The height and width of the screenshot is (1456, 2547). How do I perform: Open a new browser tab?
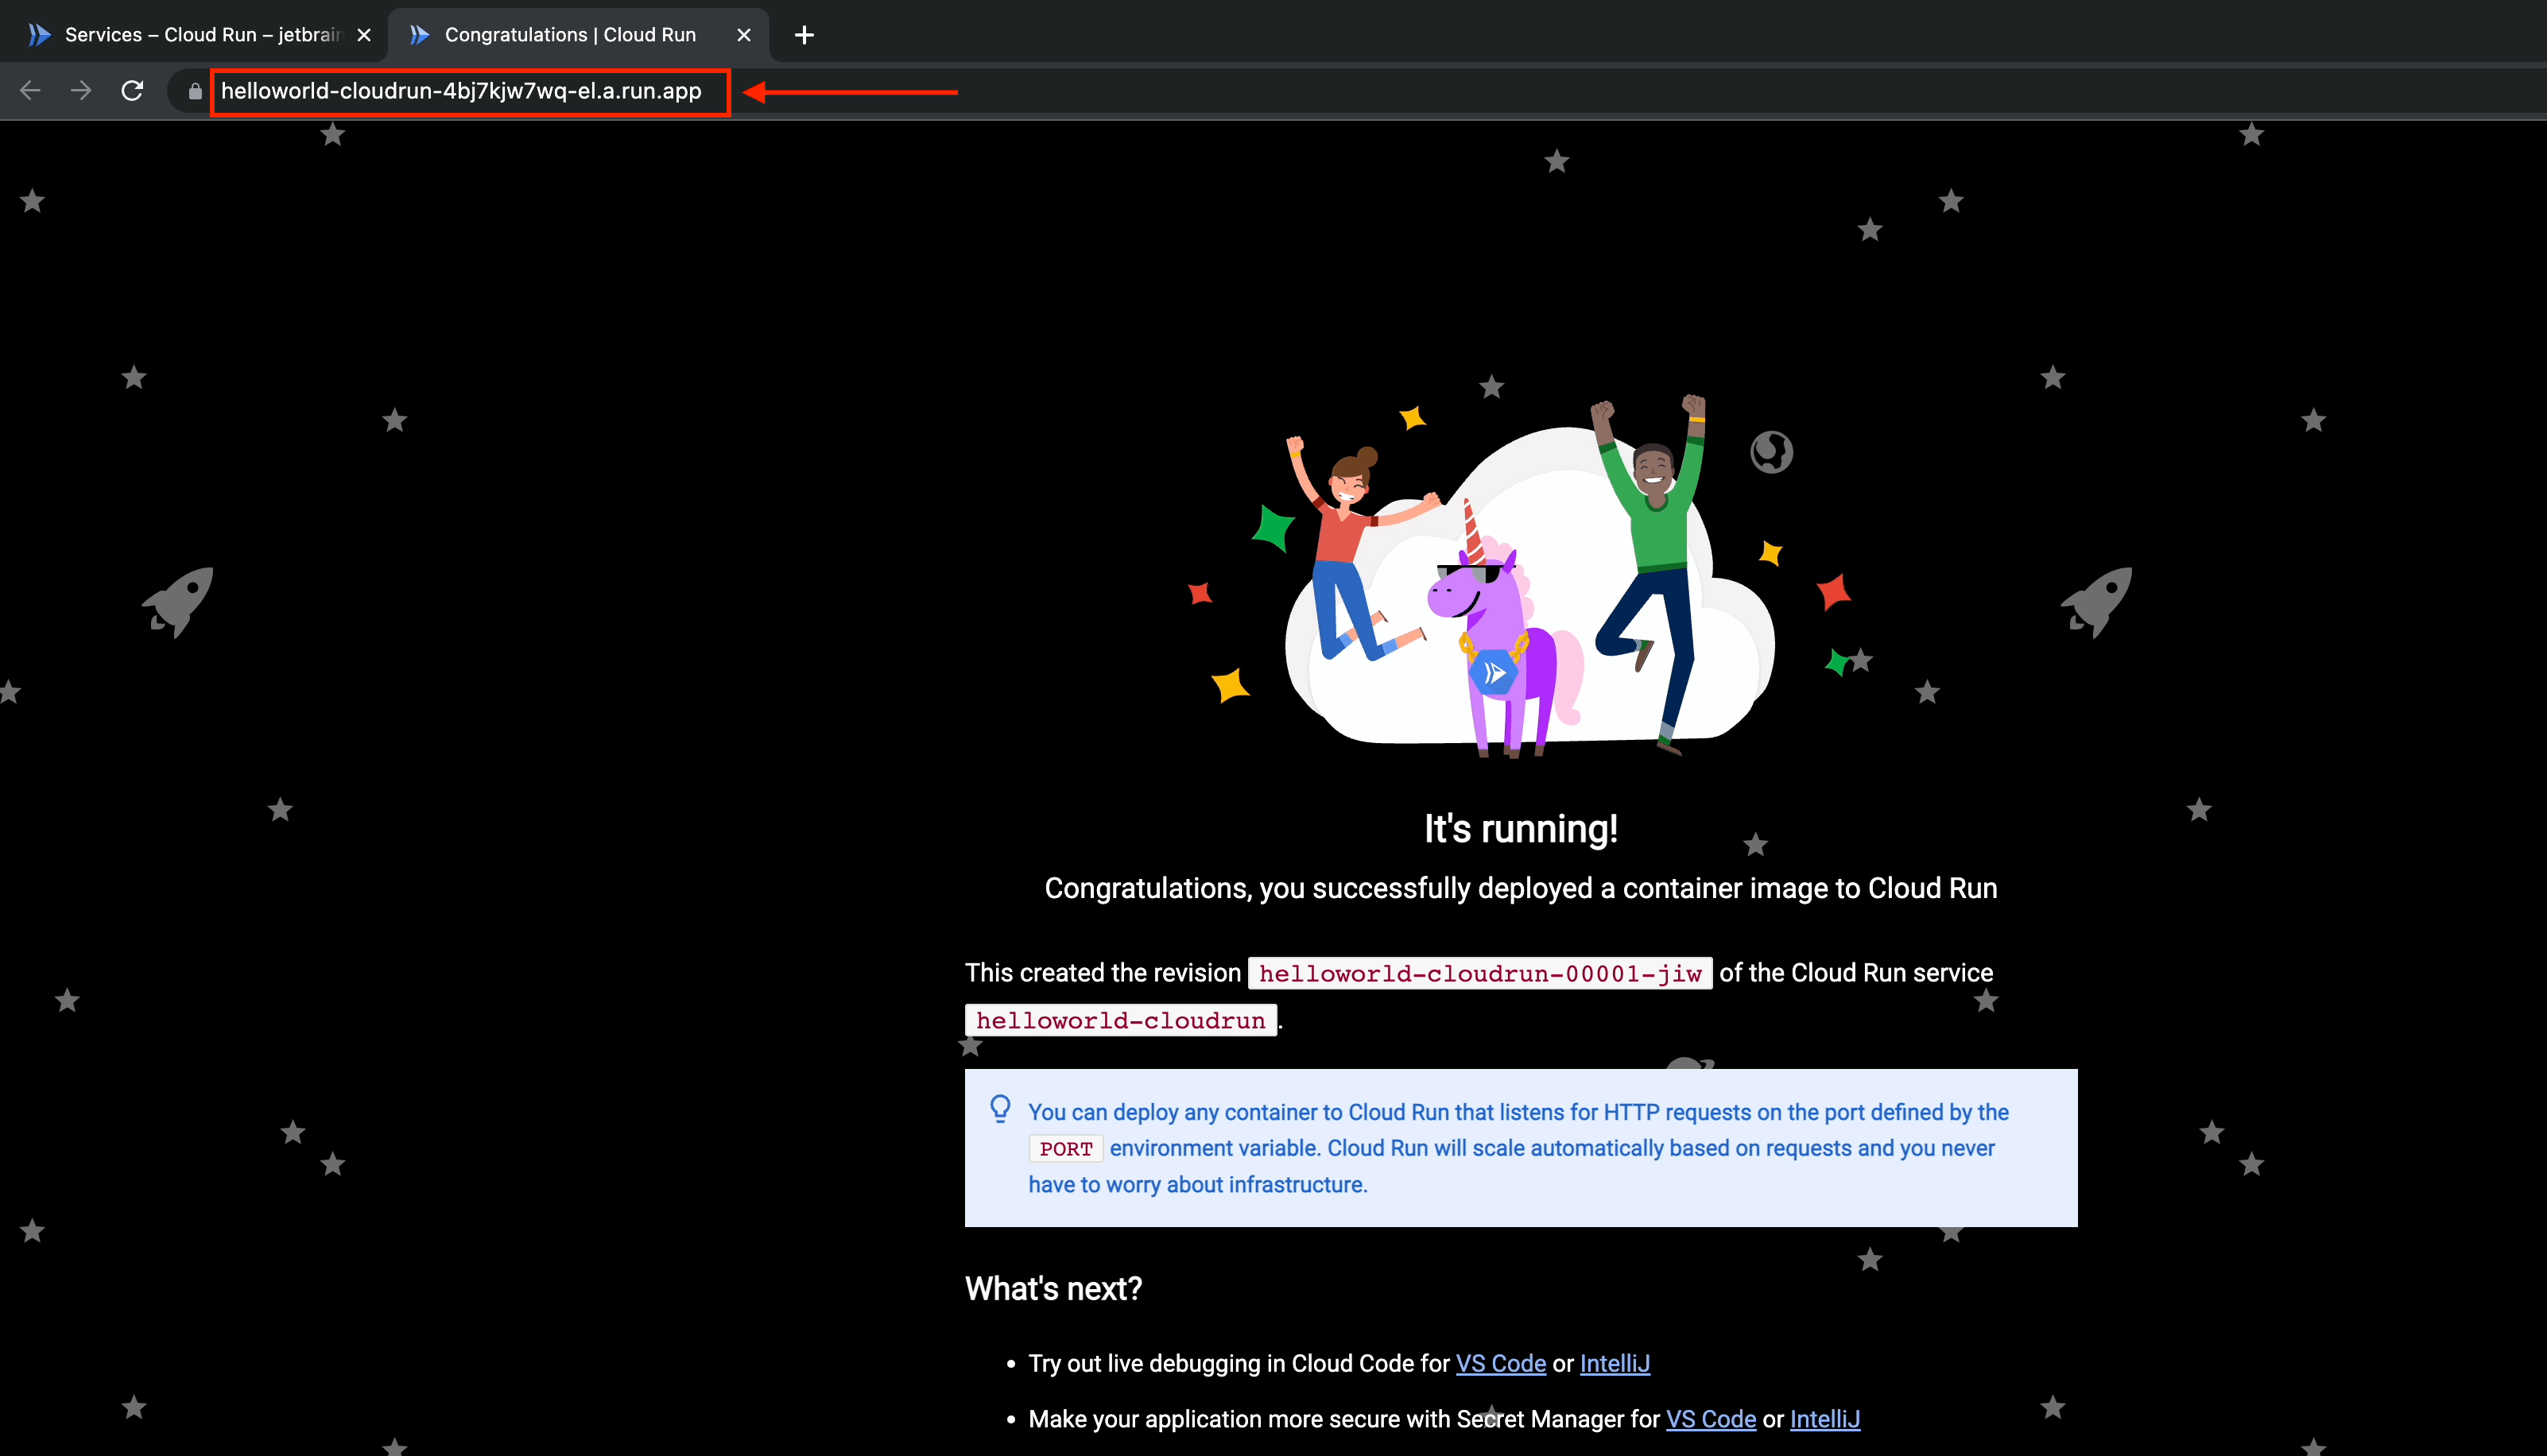pos(804,35)
